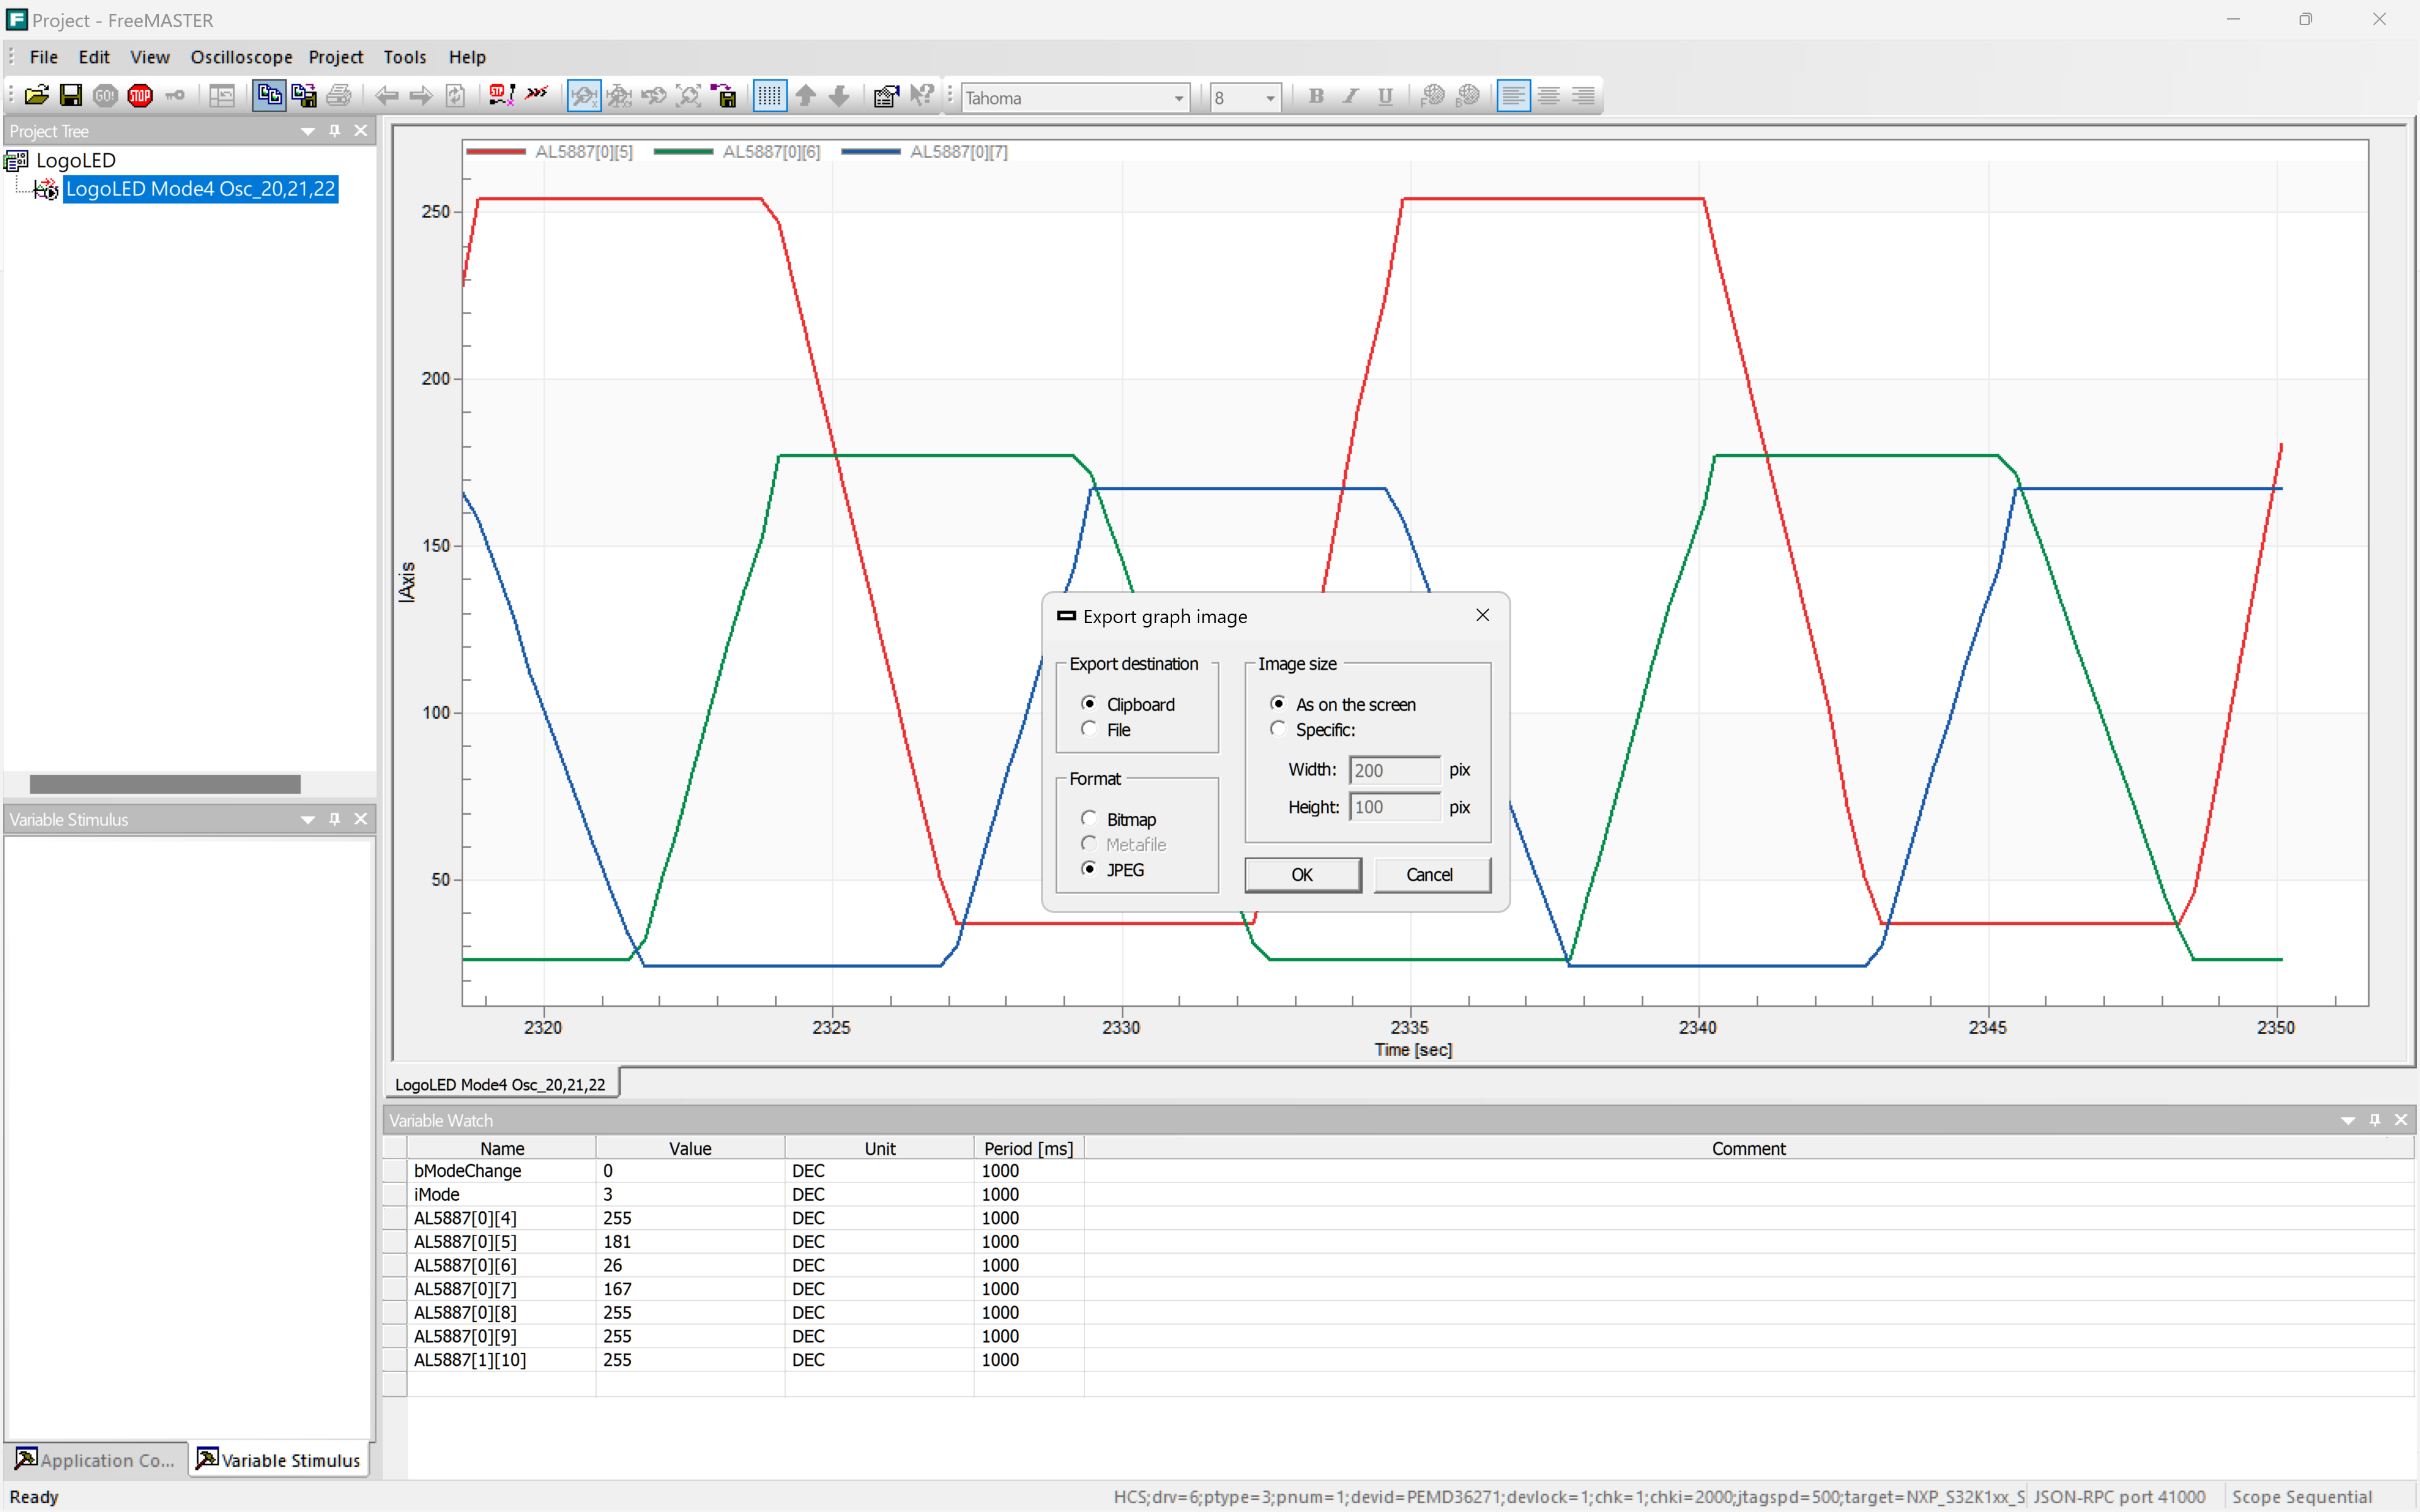Image resolution: width=2420 pixels, height=1512 pixels.
Task: Click the align center icon
Action: (1548, 96)
